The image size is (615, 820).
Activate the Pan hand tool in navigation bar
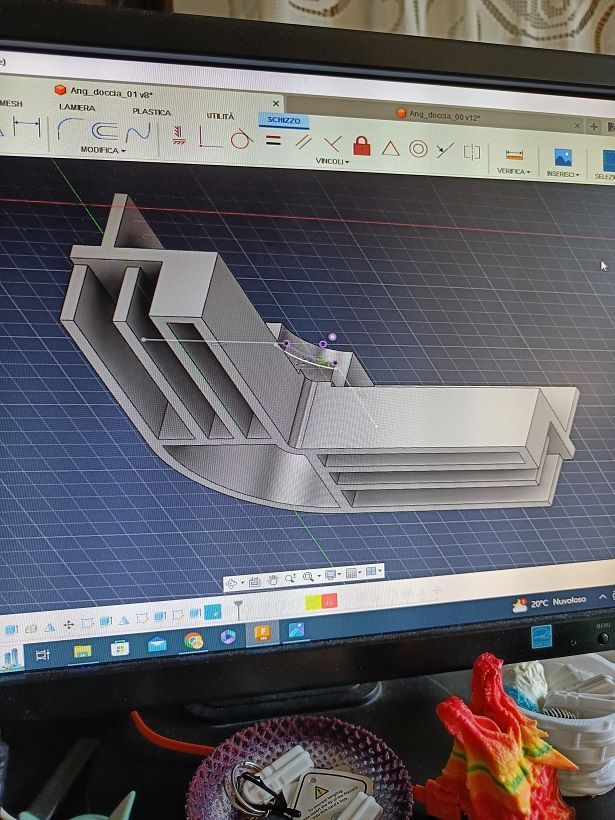click(272, 578)
